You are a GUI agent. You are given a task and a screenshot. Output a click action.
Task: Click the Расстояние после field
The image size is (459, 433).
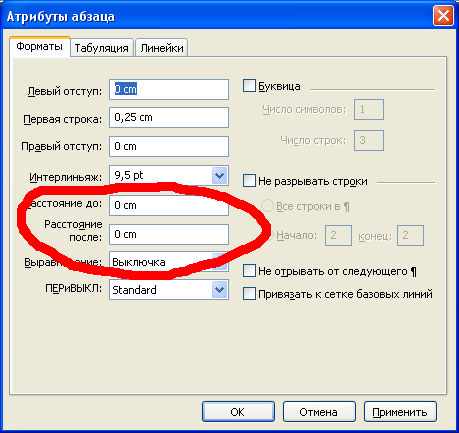169,234
